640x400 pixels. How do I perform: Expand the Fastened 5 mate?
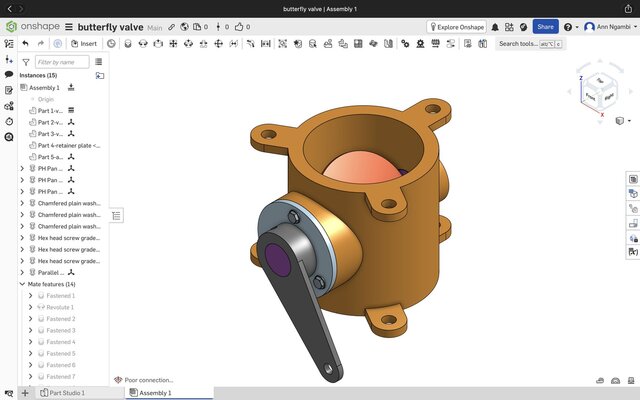[x=31, y=353]
